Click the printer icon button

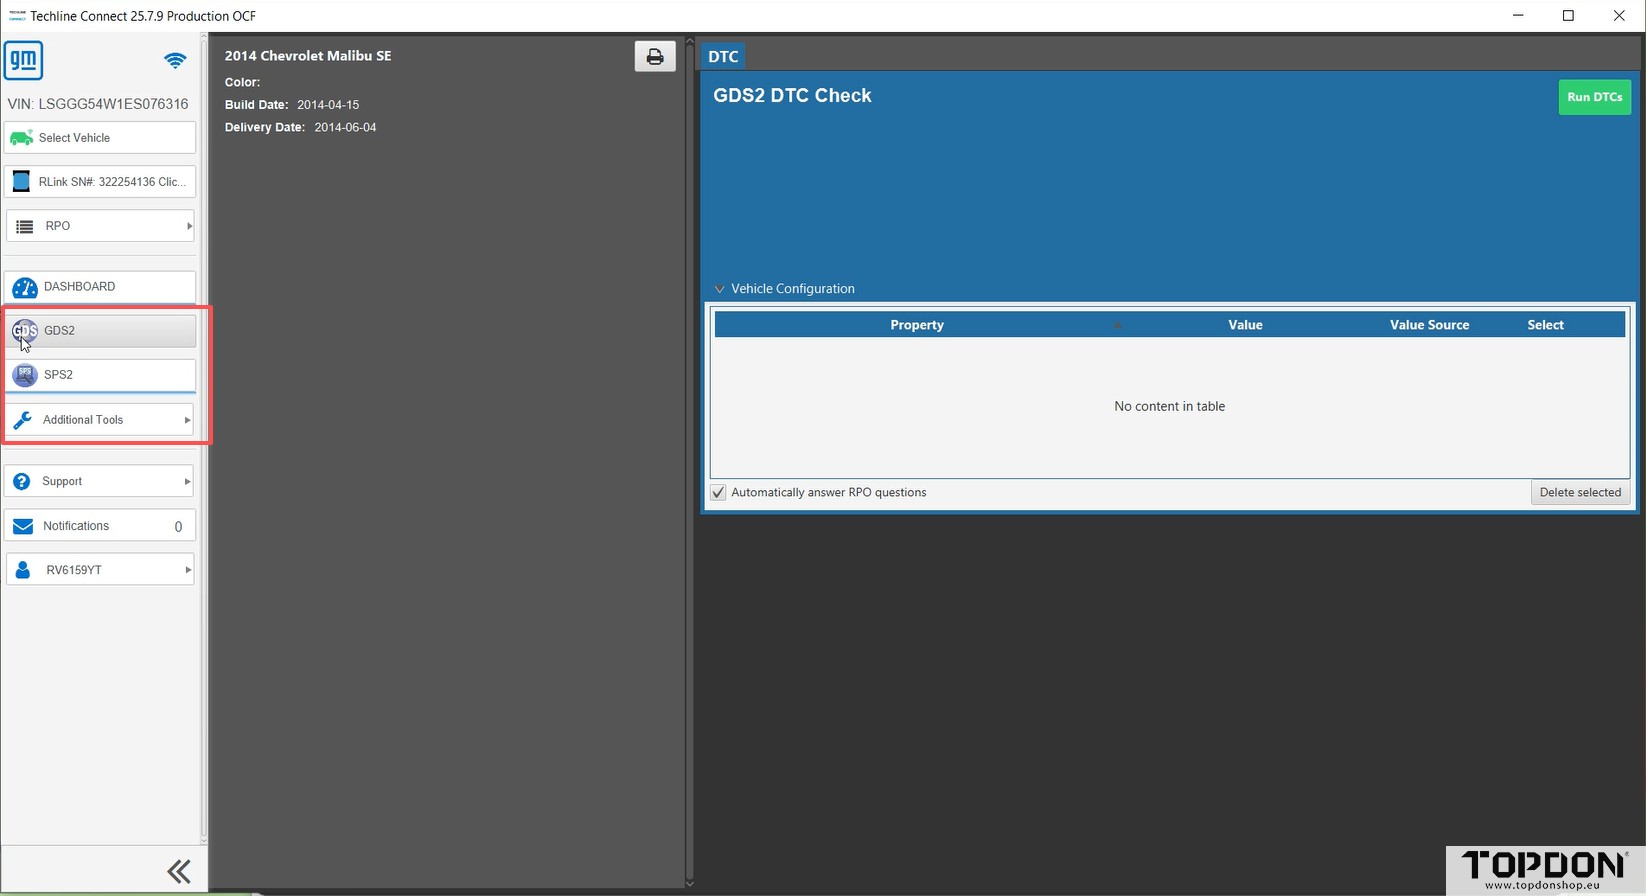click(x=654, y=57)
